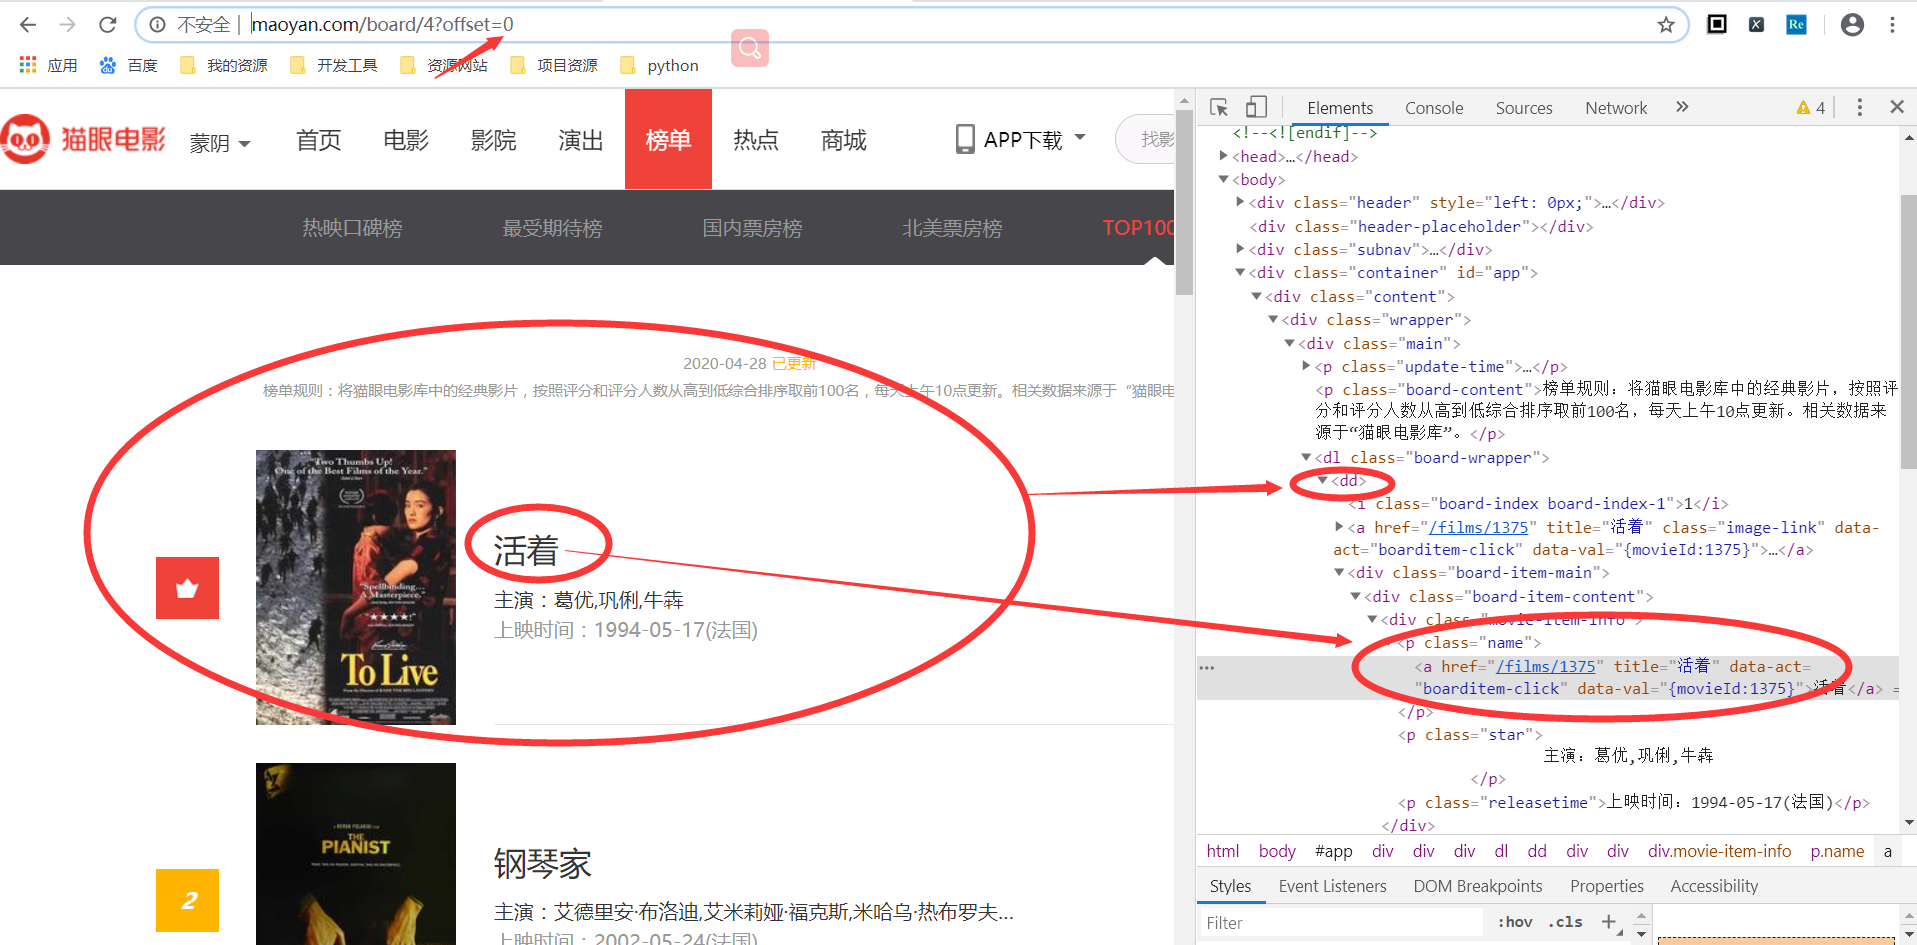Open the row actions ellipsis in Elements panel
1917x945 pixels.
click(1207, 667)
